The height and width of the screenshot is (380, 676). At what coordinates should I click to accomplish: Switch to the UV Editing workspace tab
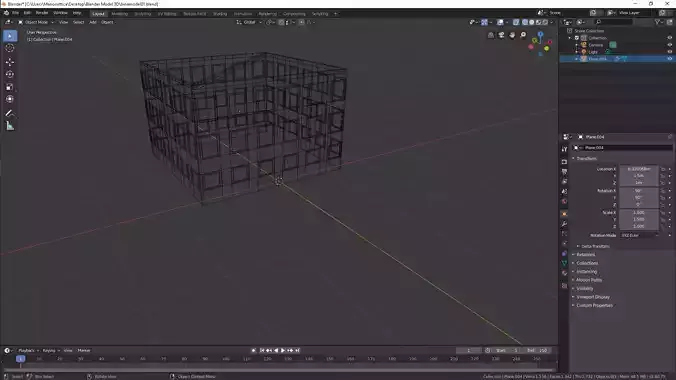pos(167,14)
